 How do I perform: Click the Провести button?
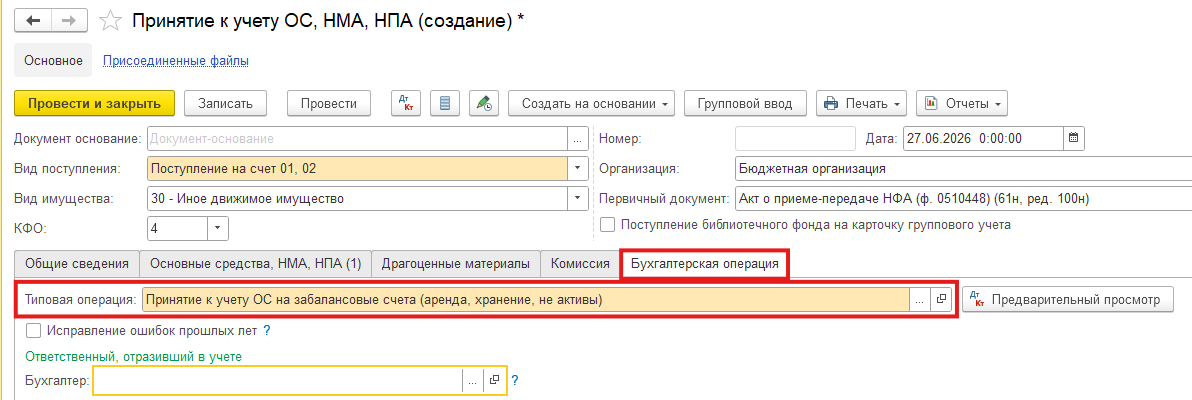point(328,103)
